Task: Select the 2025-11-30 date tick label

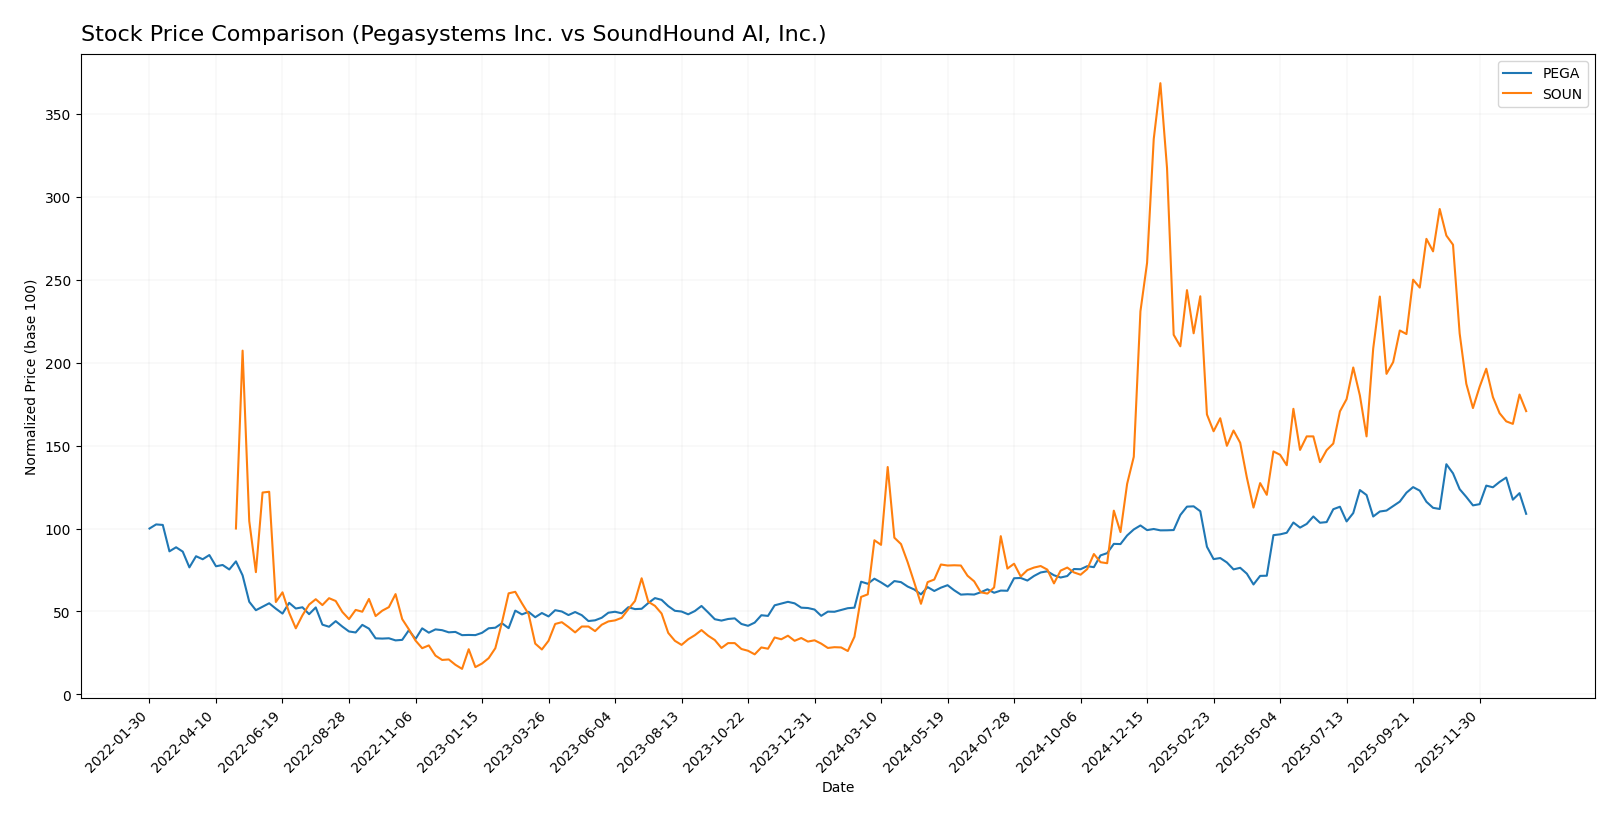Action: pos(1447,743)
